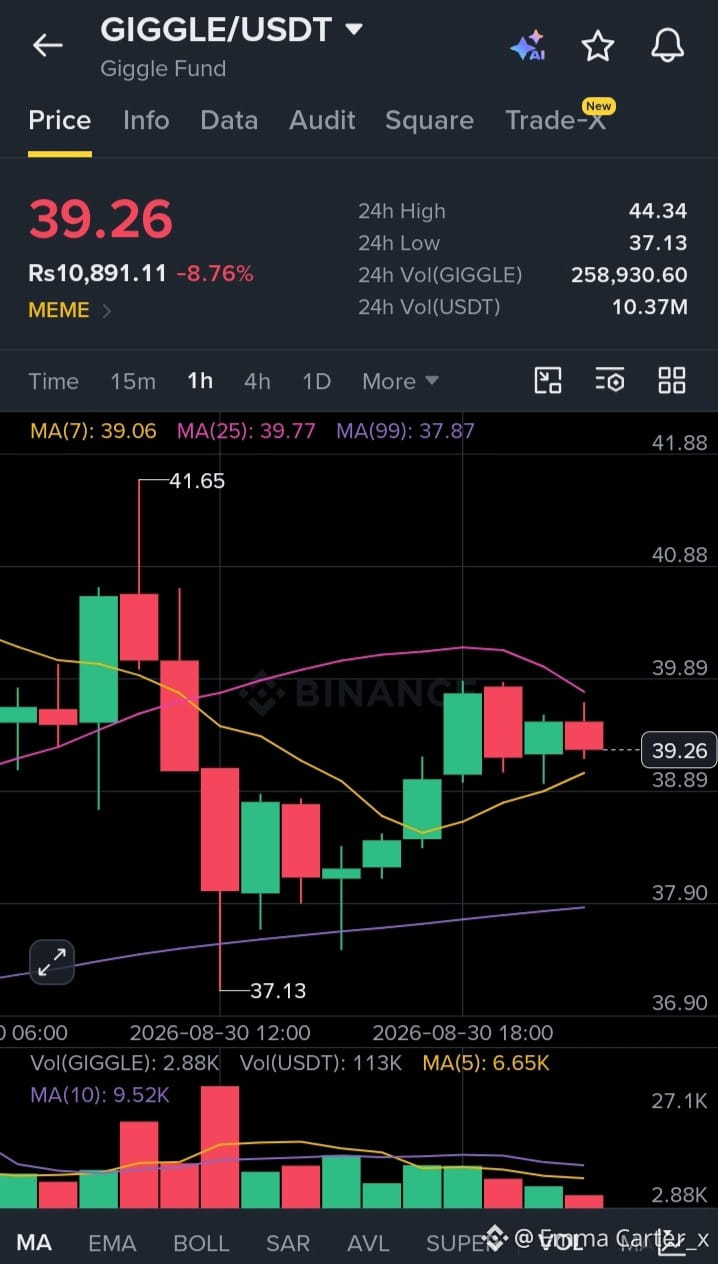The height and width of the screenshot is (1264, 718).
Task: Open the Data tab
Action: pyautogui.click(x=229, y=120)
